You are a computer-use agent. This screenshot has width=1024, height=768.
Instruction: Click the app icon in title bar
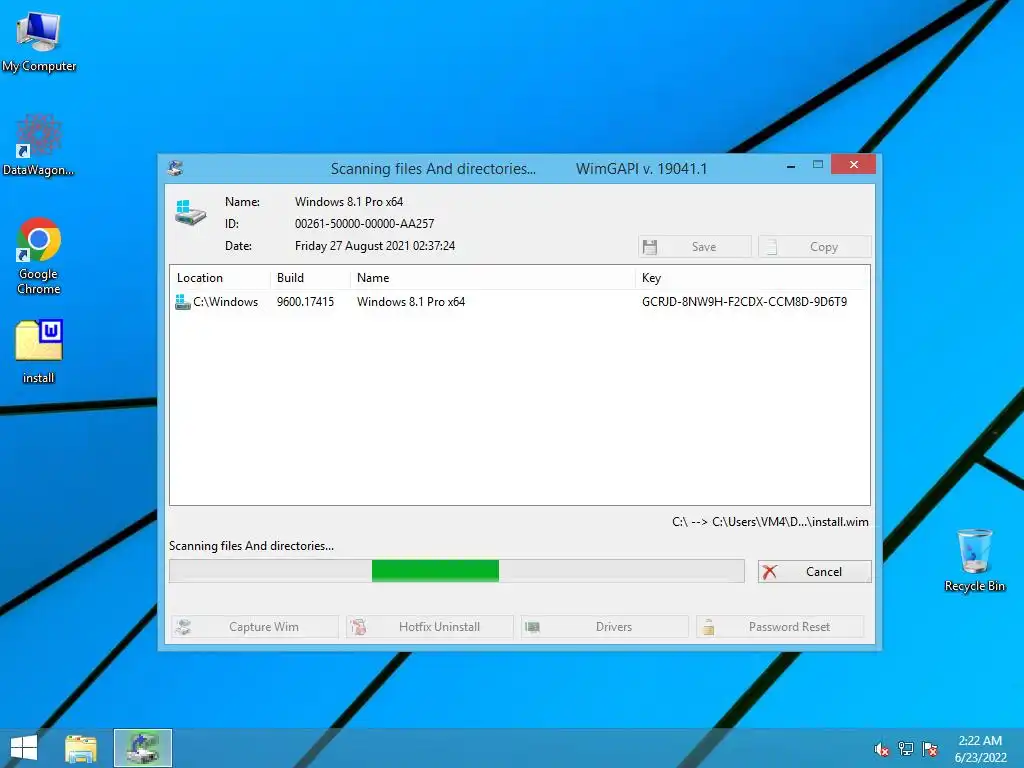click(175, 168)
